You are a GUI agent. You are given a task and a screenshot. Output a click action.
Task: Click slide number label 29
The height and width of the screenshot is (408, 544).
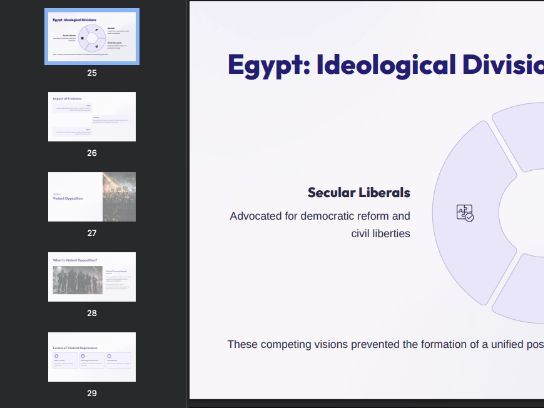tap(92, 393)
